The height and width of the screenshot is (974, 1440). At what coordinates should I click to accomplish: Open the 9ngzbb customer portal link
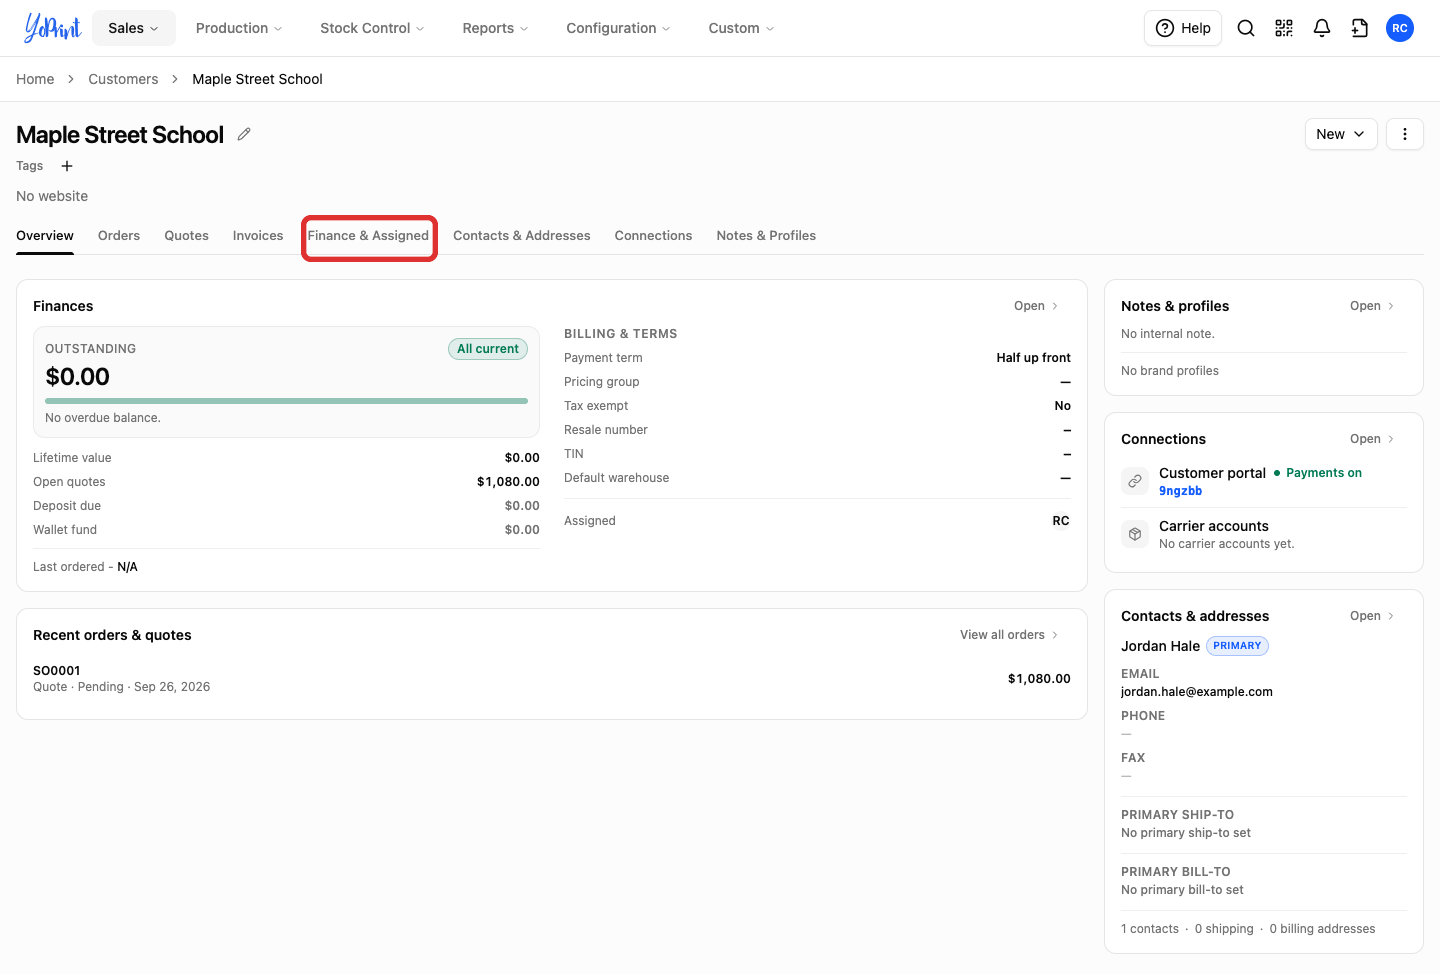[x=1180, y=491]
